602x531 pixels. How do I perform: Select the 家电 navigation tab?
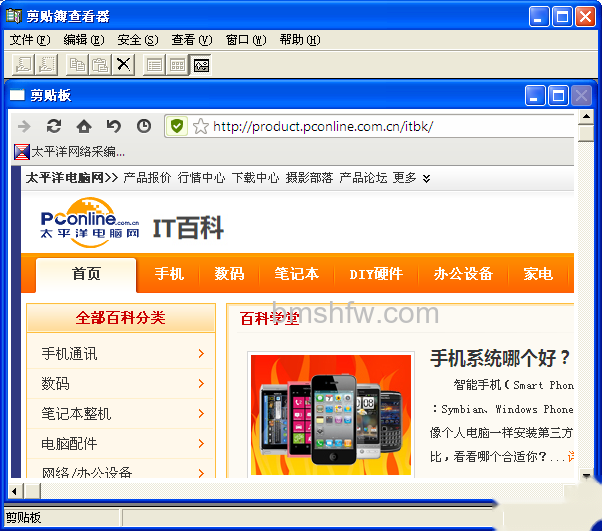point(538,274)
